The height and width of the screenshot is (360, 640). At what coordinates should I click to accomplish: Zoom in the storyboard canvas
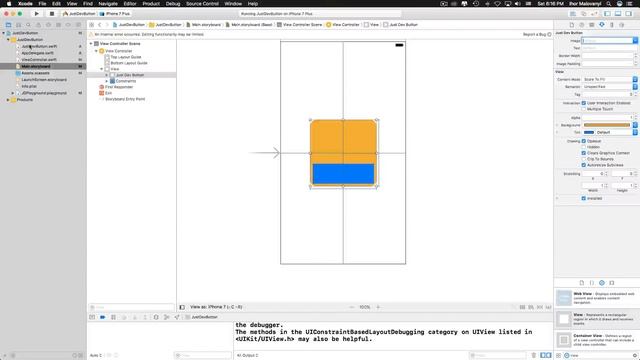378,307
